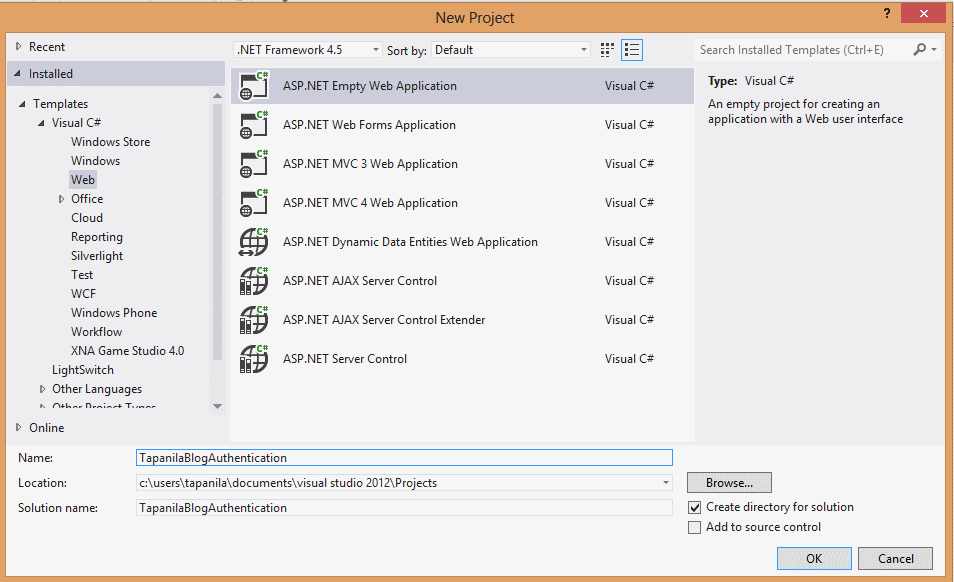The height and width of the screenshot is (582, 954).
Task: Expand the Other Languages node arrow
Action: (42, 389)
